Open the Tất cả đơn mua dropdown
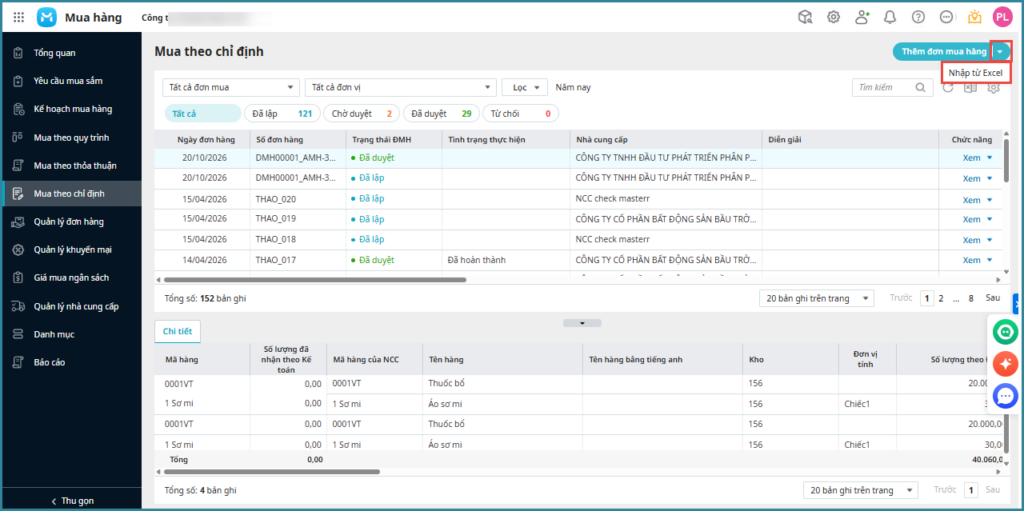1024x511 pixels. point(231,87)
